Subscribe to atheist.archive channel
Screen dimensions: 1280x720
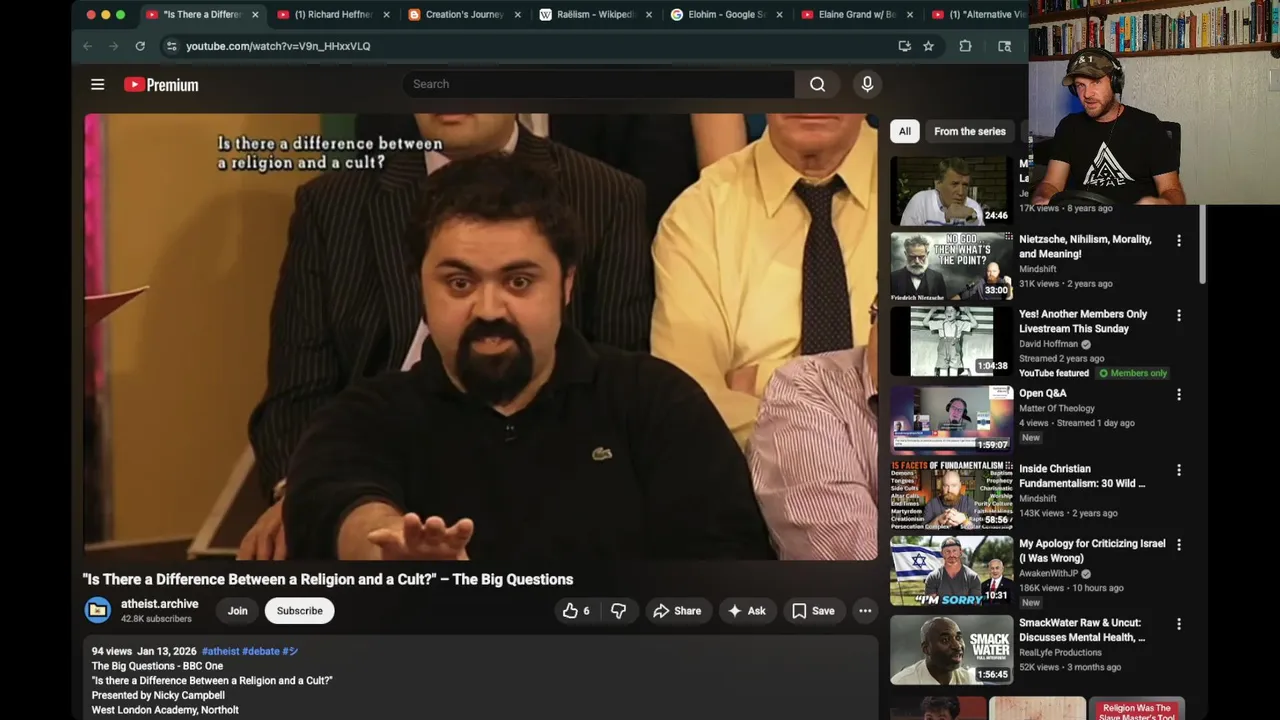pyautogui.click(x=299, y=611)
